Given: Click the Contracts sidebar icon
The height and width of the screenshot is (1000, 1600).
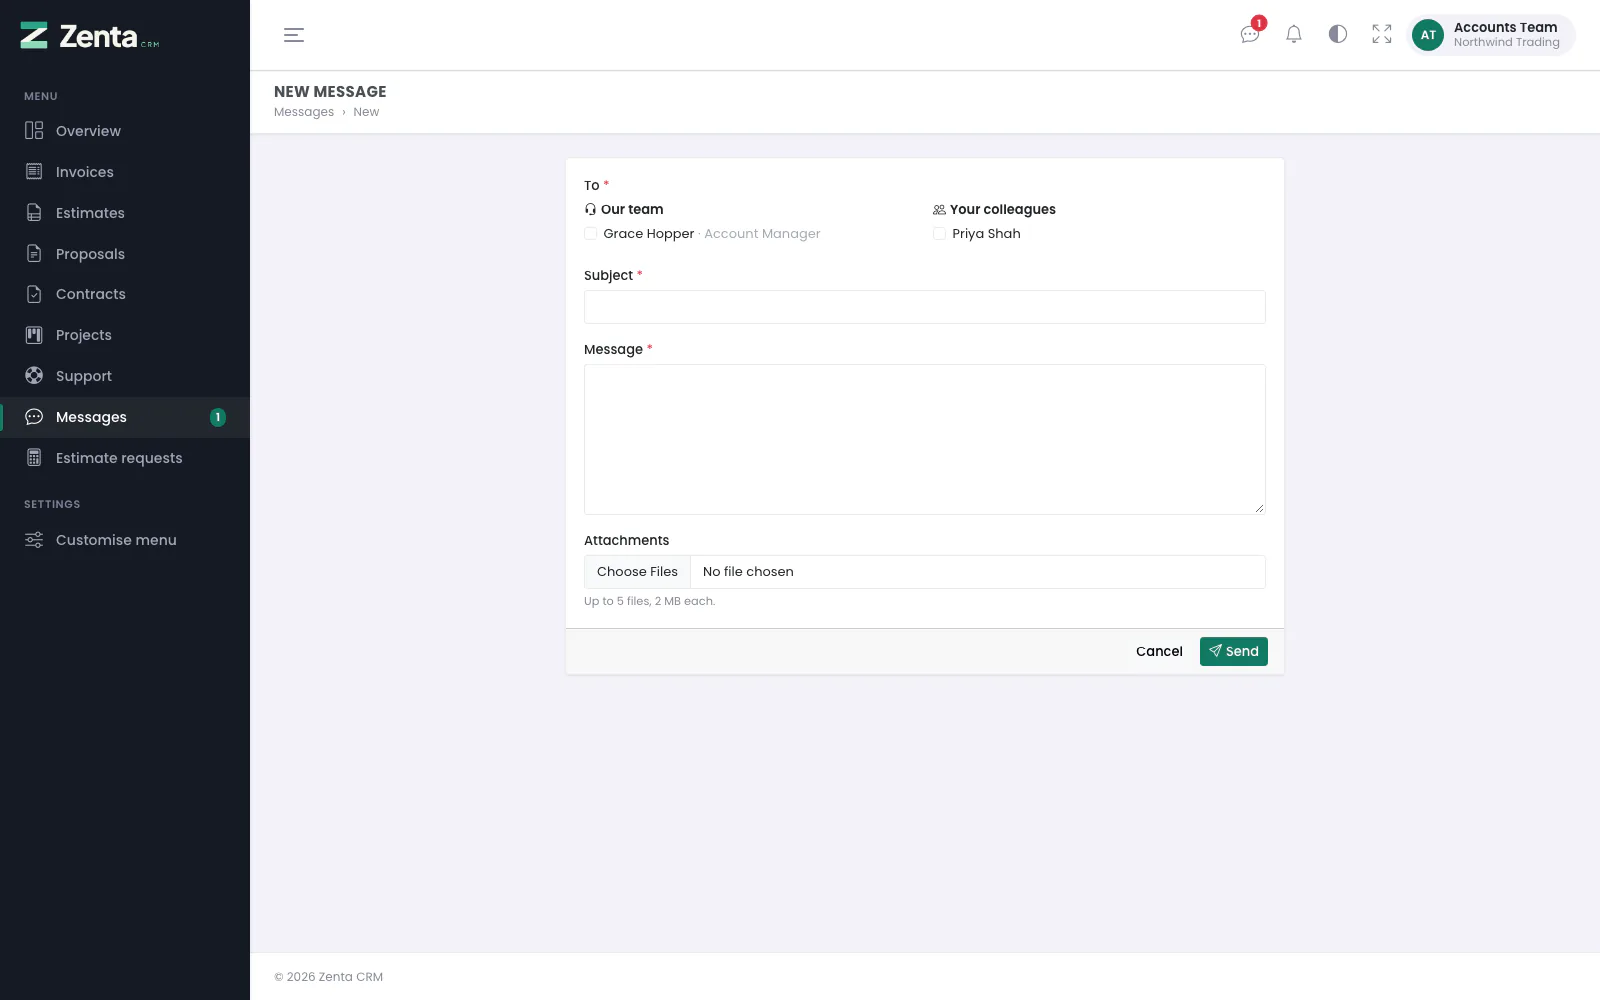Looking at the screenshot, I should click(x=34, y=294).
